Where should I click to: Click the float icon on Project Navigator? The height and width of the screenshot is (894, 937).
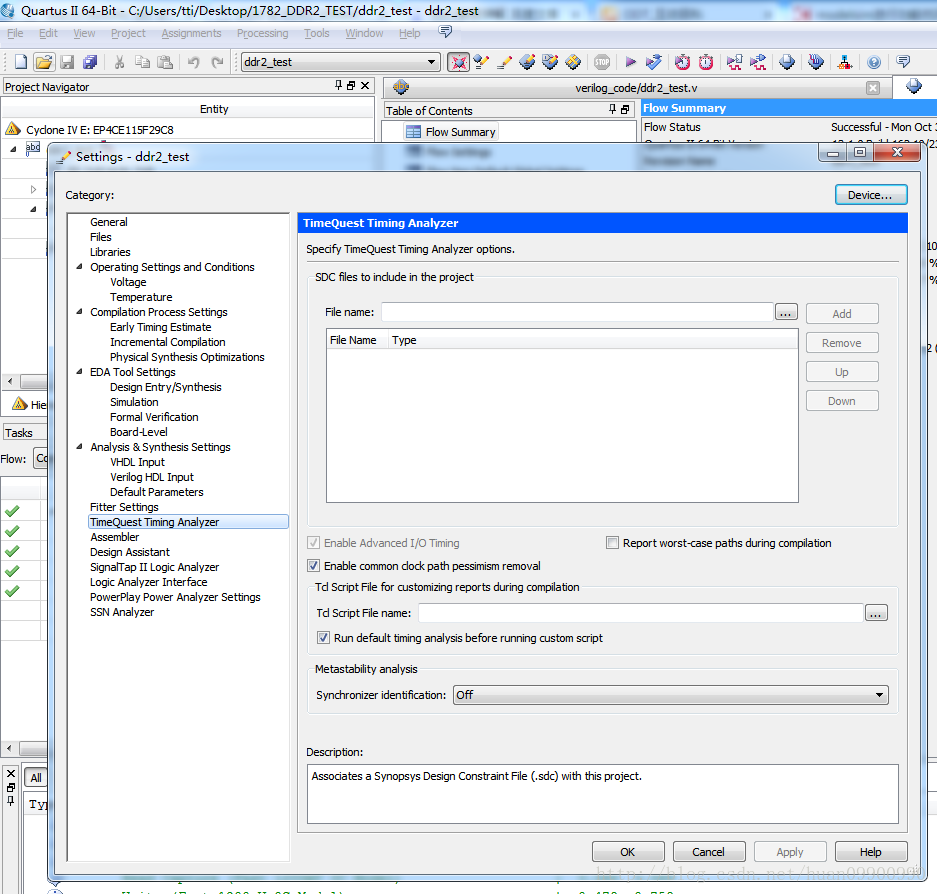point(351,85)
